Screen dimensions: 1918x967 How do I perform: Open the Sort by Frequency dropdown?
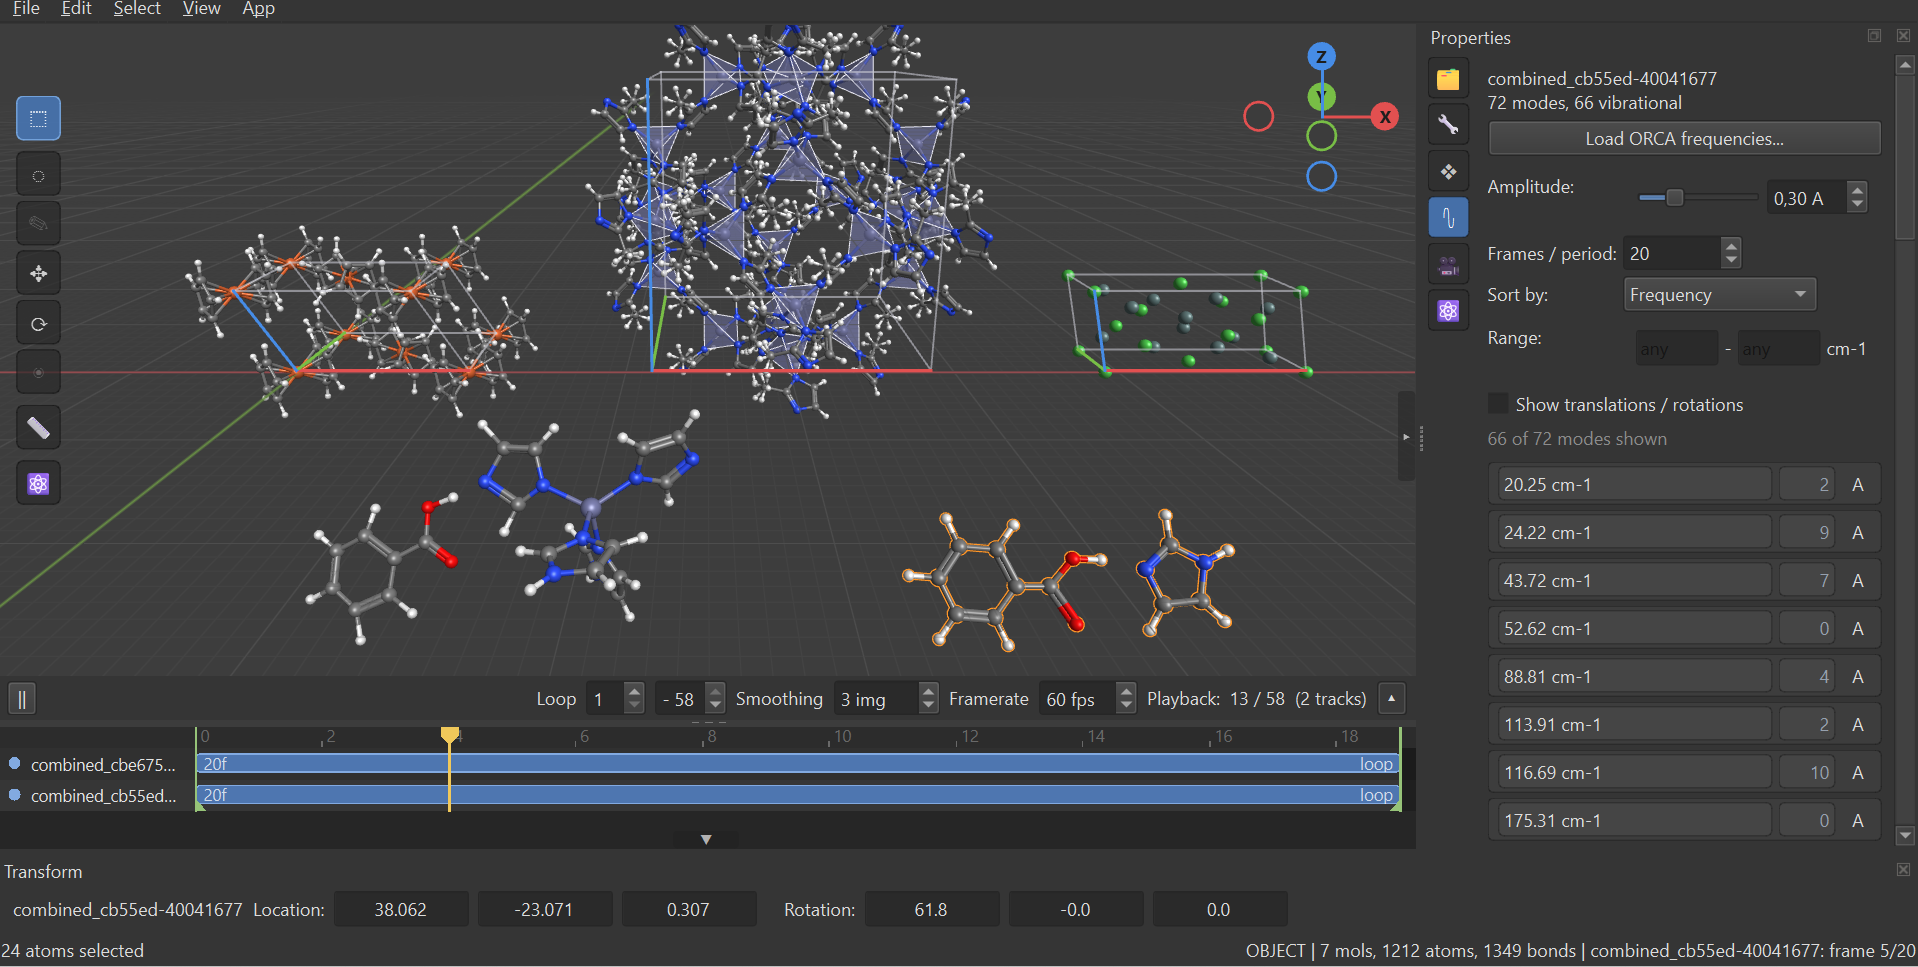[x=1719, y=295]
